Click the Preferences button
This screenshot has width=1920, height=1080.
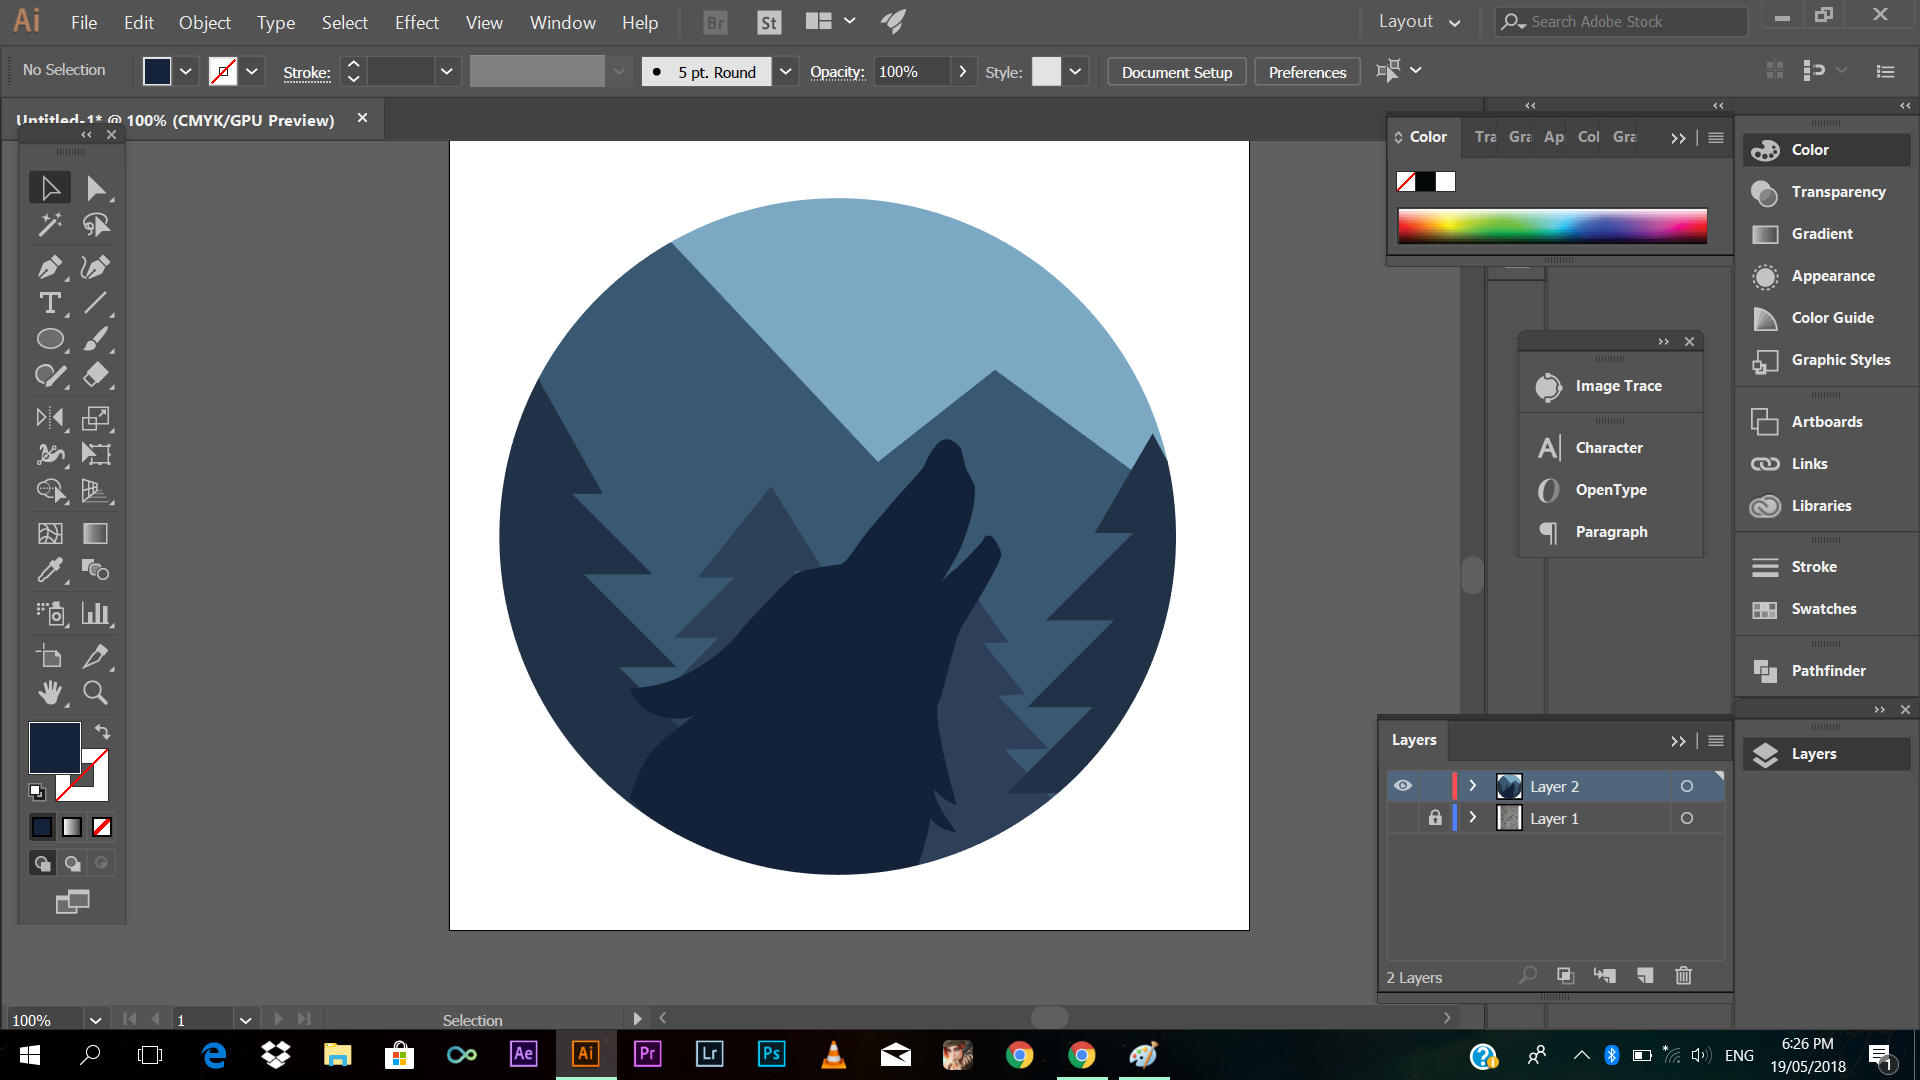[x=1307, y=72]
